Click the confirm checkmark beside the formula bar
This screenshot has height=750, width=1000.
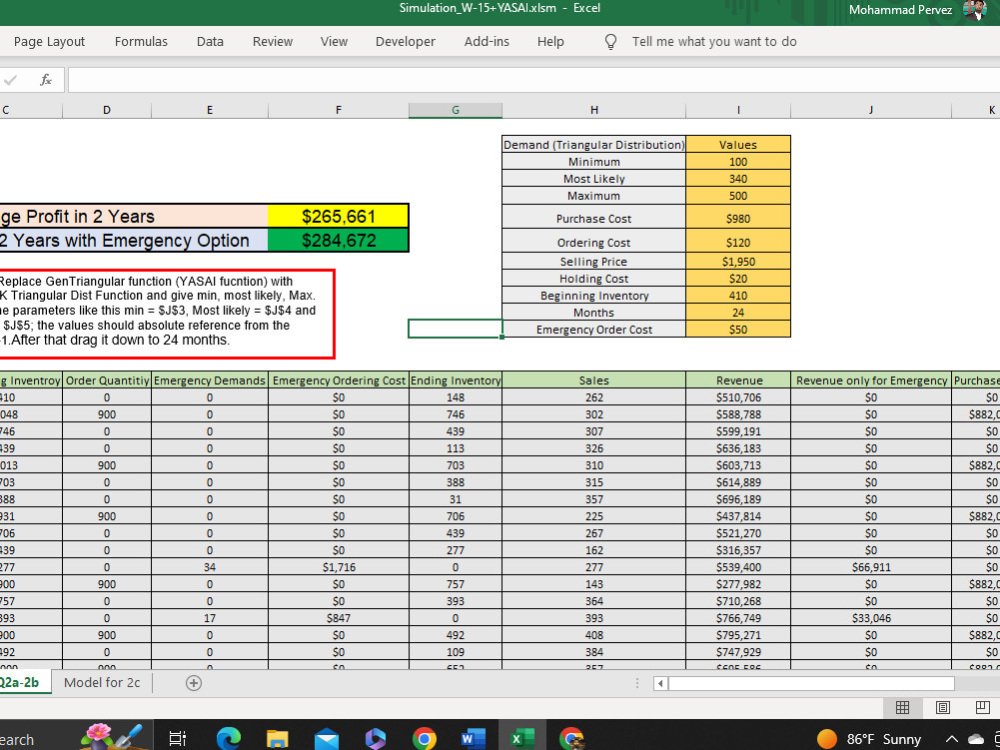11,80
